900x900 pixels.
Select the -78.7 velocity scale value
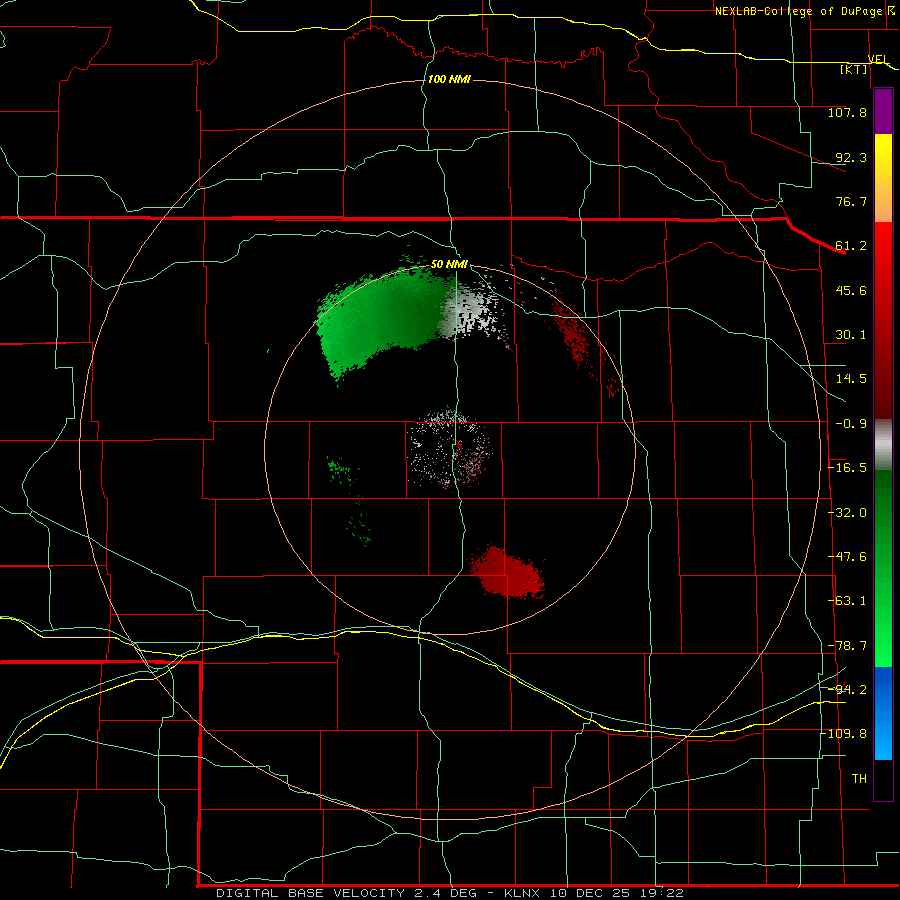848,646
